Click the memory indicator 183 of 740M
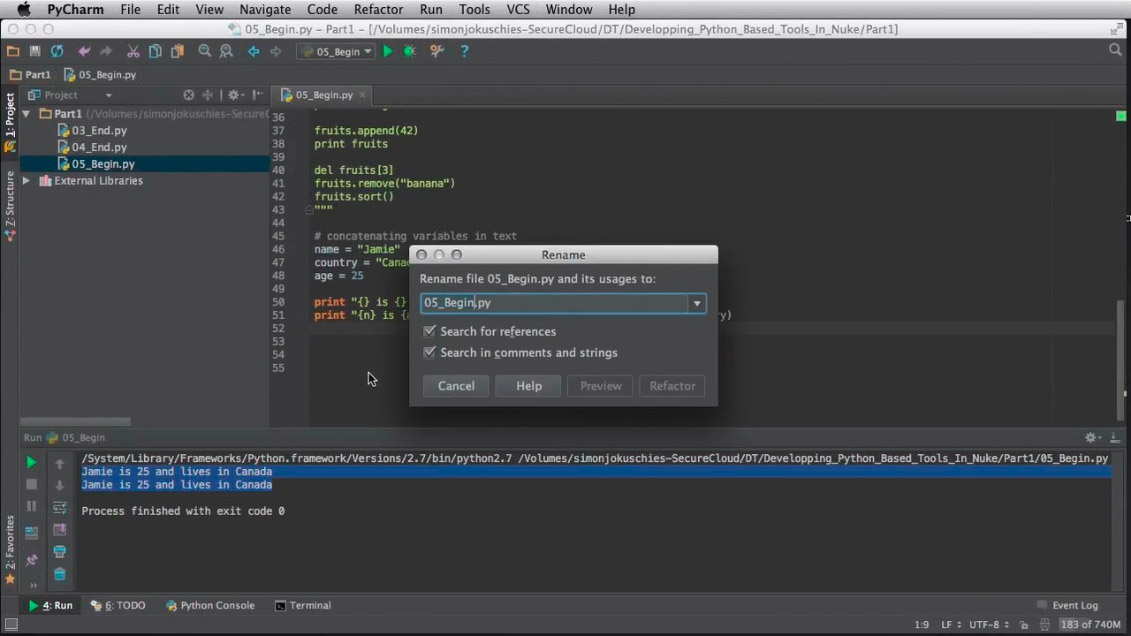The image size is (1131, 636). click(x=1091, y=624)
